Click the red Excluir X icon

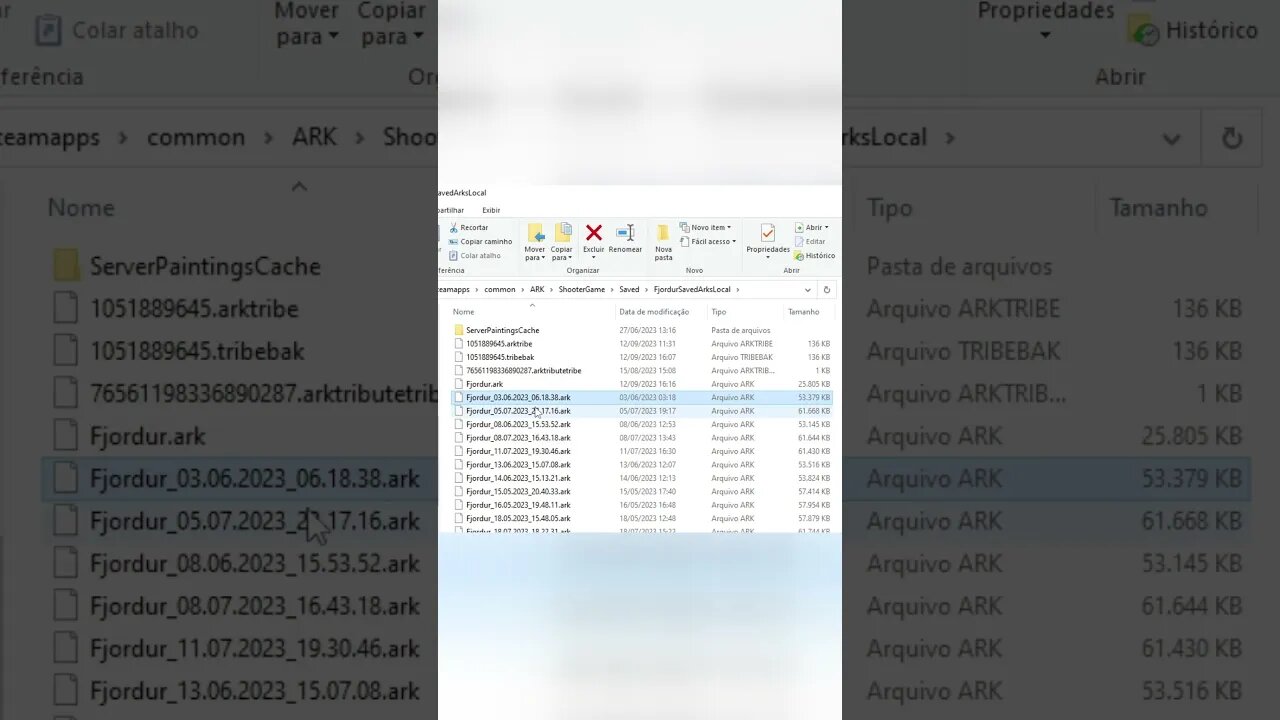tap(594, 233)
